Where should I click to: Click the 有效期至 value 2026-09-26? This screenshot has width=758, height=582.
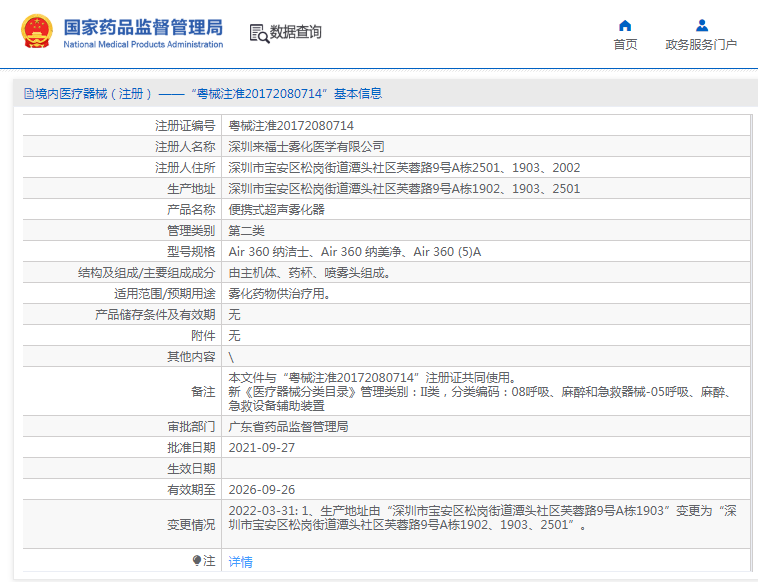tap(262, 489)
